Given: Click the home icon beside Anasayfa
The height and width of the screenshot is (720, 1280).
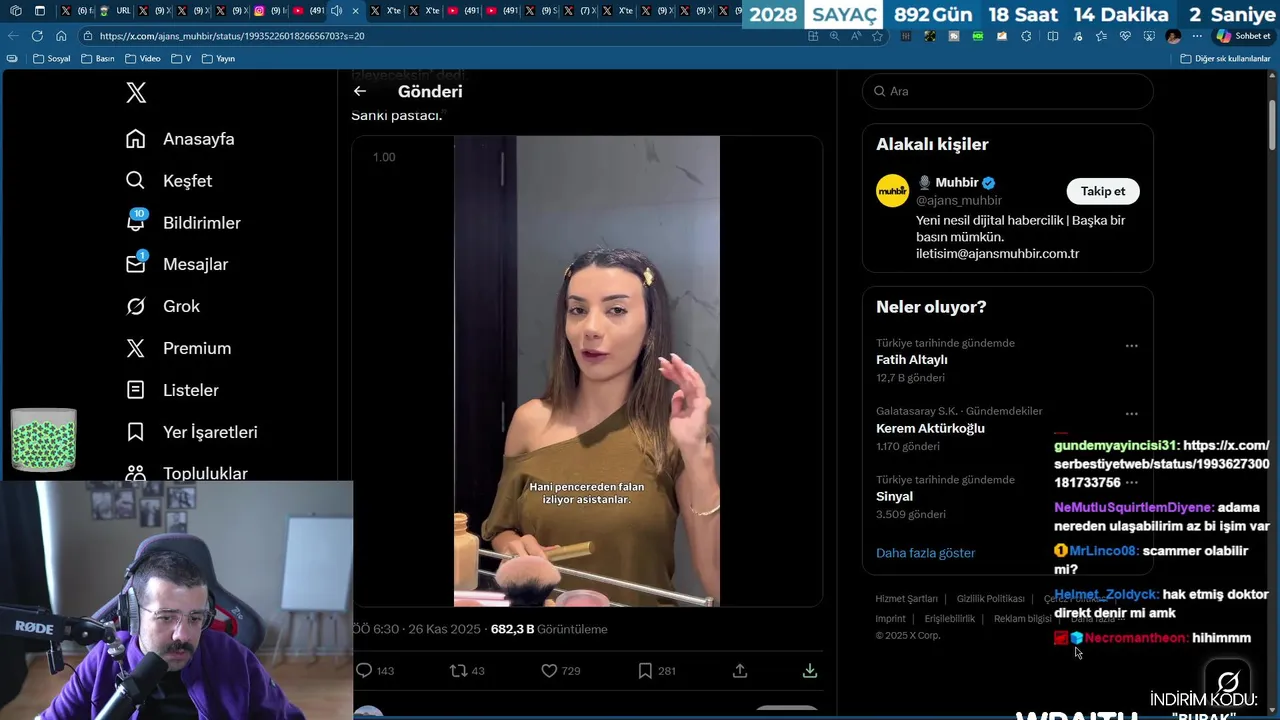Looking at the screenshot, I should tap(136, 139).
